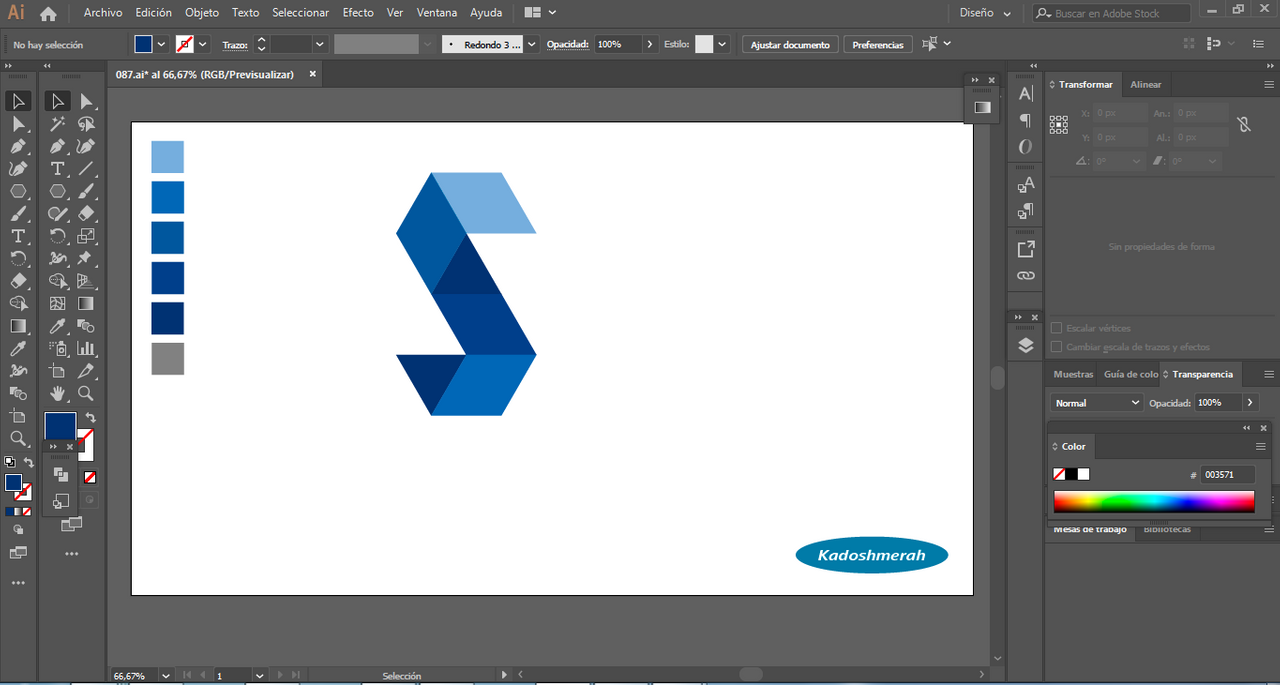This screenshot has width=1280, height=685.
Task: Choose the Blend tool
Action: coord(86,326)
